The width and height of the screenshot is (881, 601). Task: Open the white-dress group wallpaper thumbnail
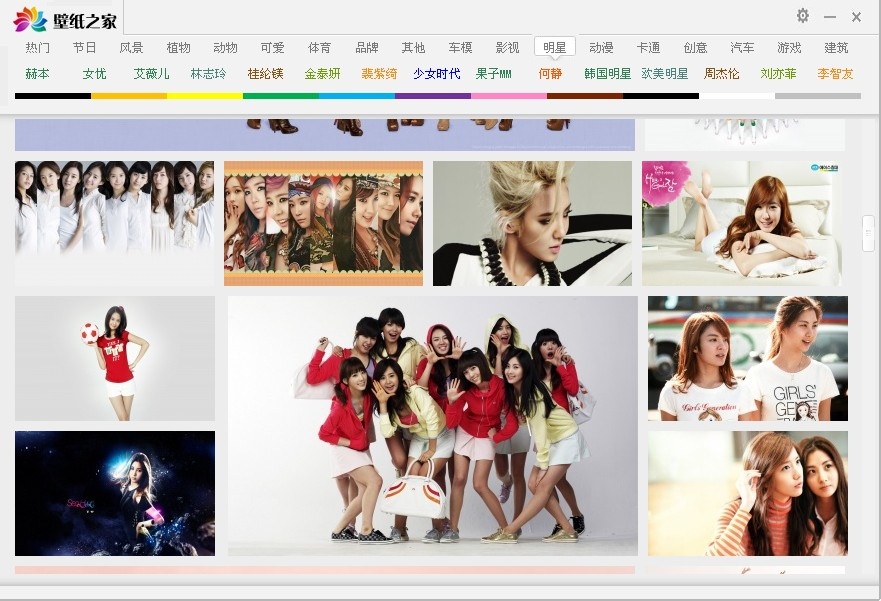click(115, 224)
